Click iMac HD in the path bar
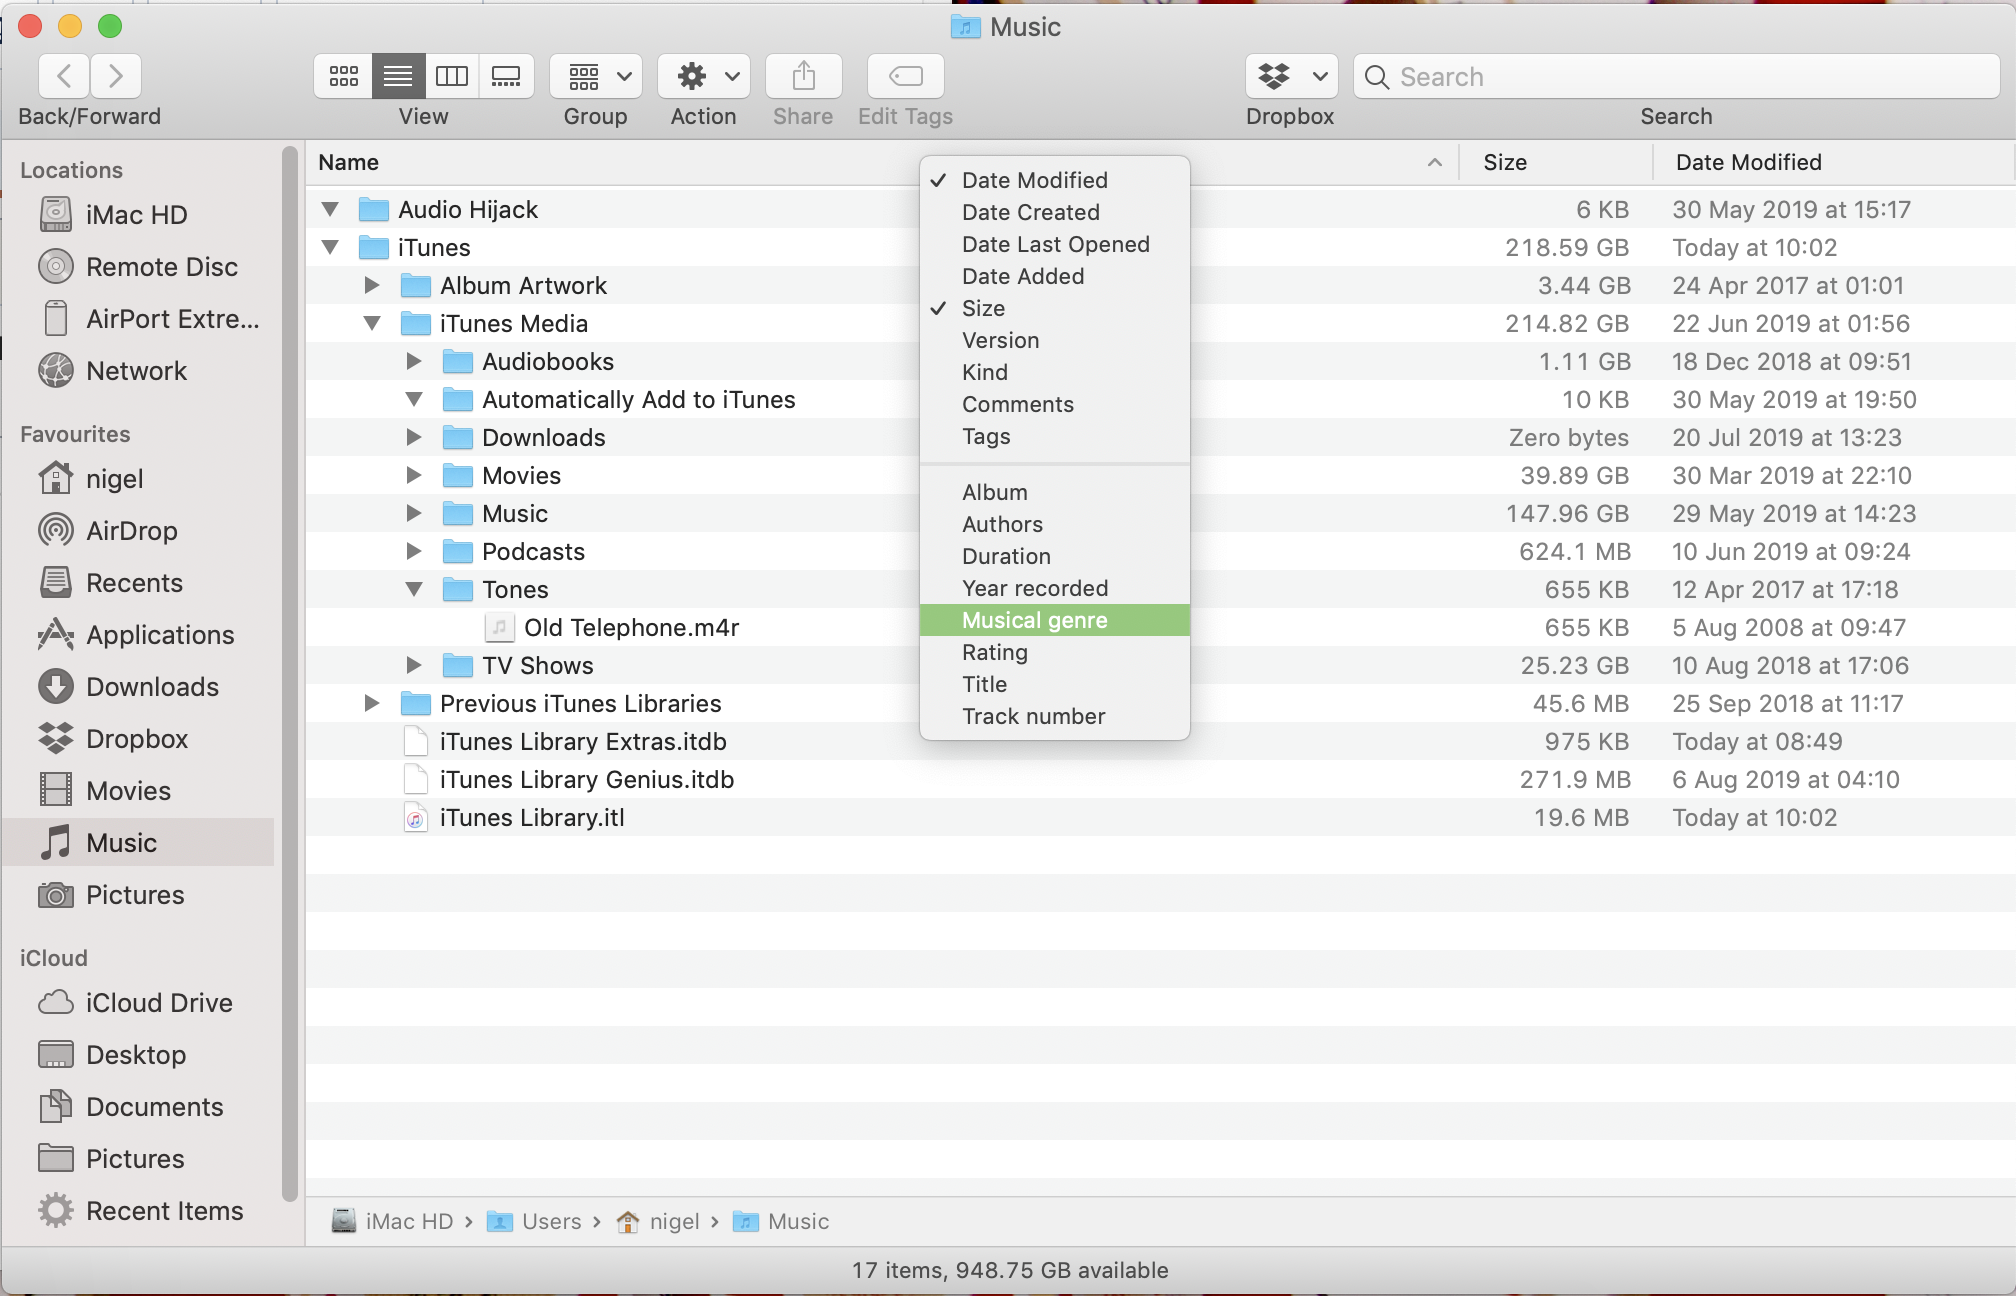Viewport: 2016px width, 1296px height. 394,1221
